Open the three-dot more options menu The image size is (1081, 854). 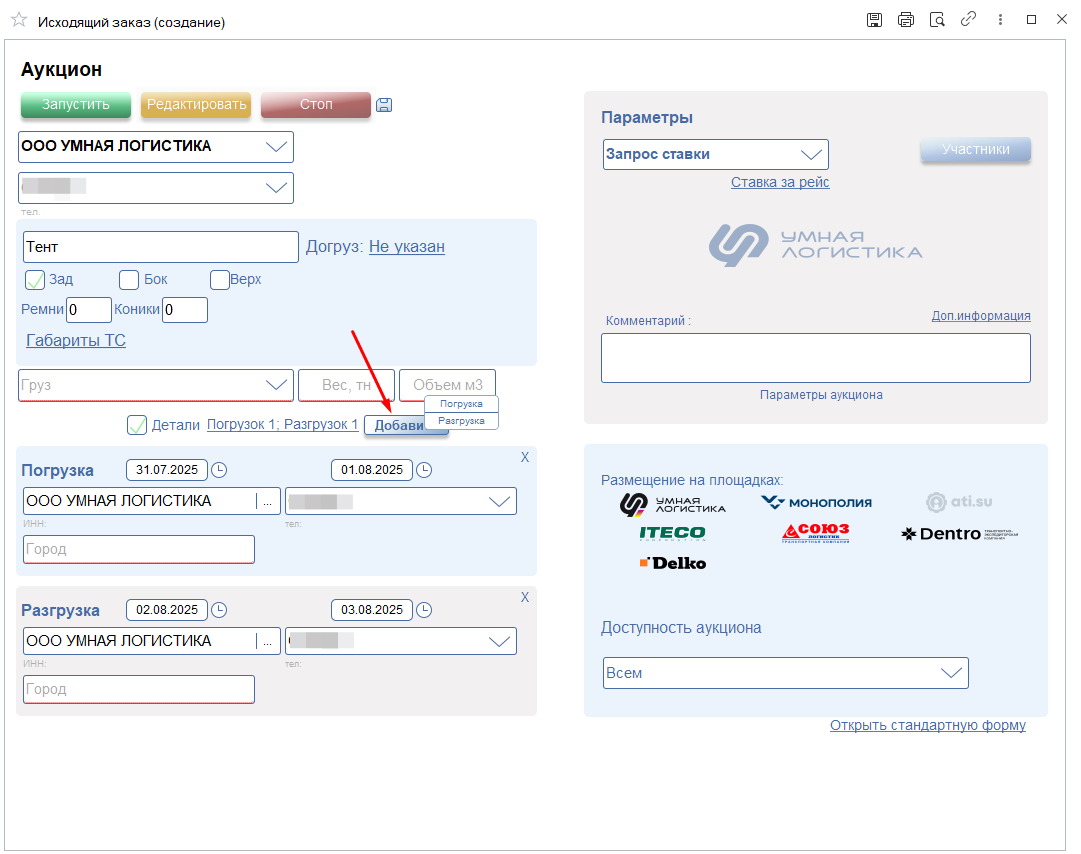coord(1000,20)
